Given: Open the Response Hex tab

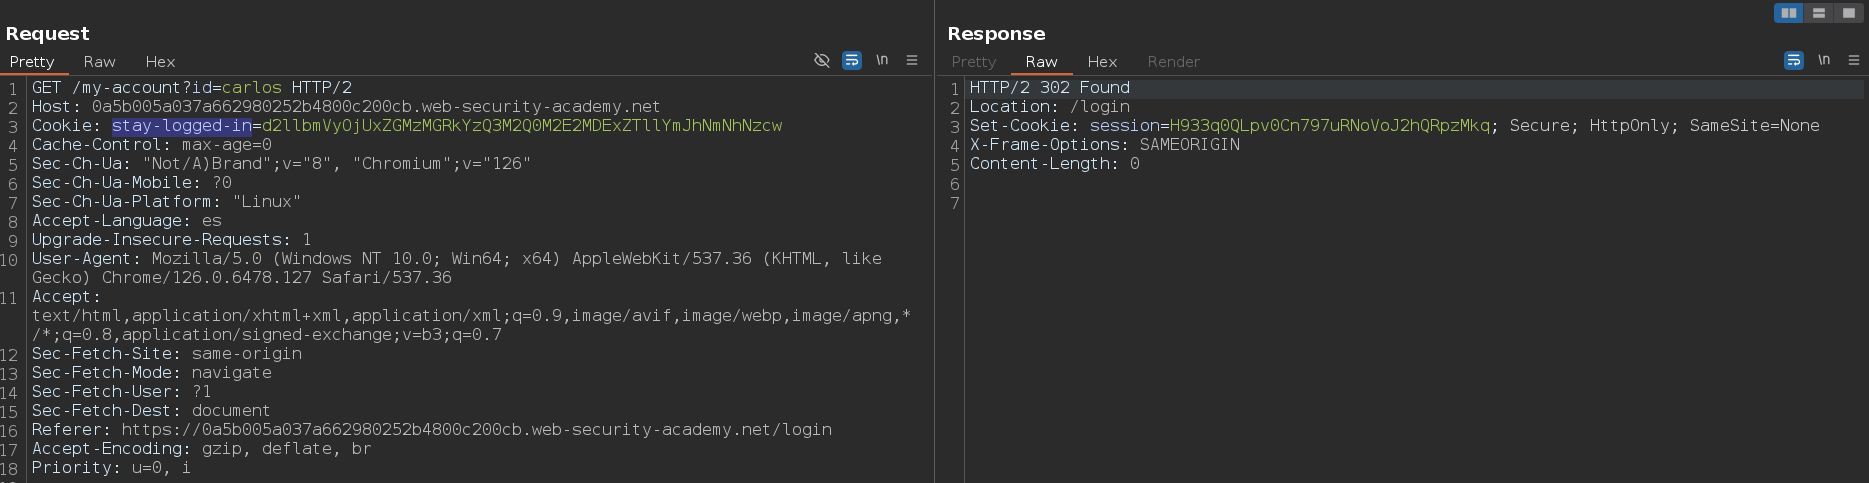Looking at the screenshot, I should (x=1102, y=62).
